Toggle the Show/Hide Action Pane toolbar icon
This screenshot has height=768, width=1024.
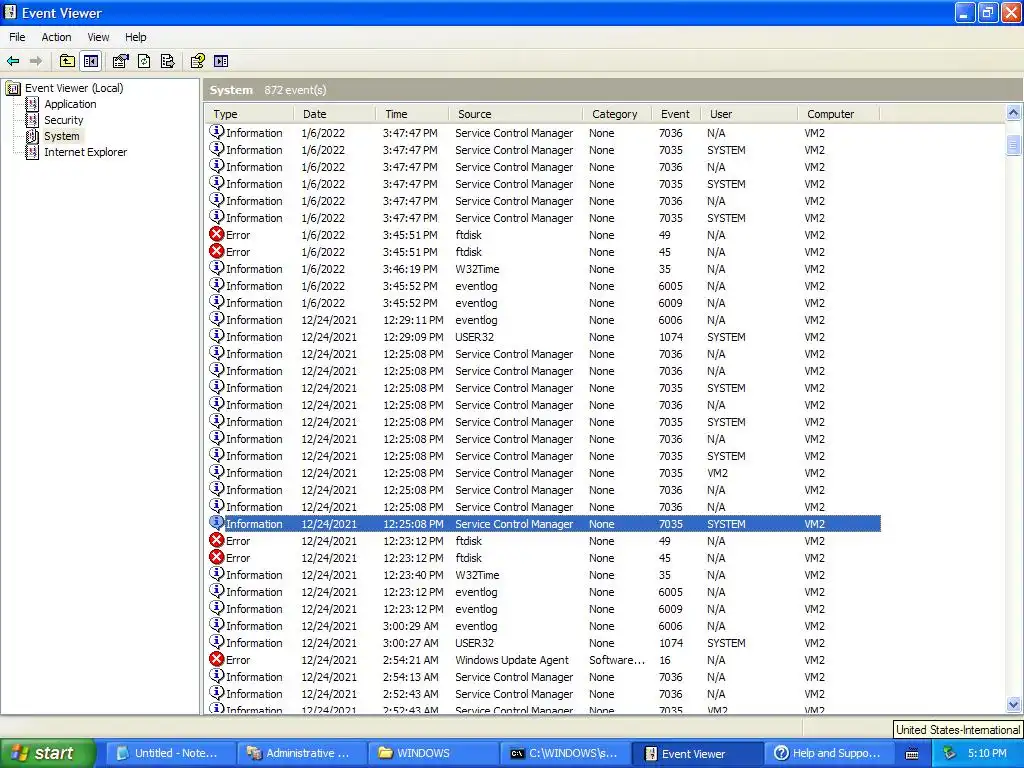point(221,61)
